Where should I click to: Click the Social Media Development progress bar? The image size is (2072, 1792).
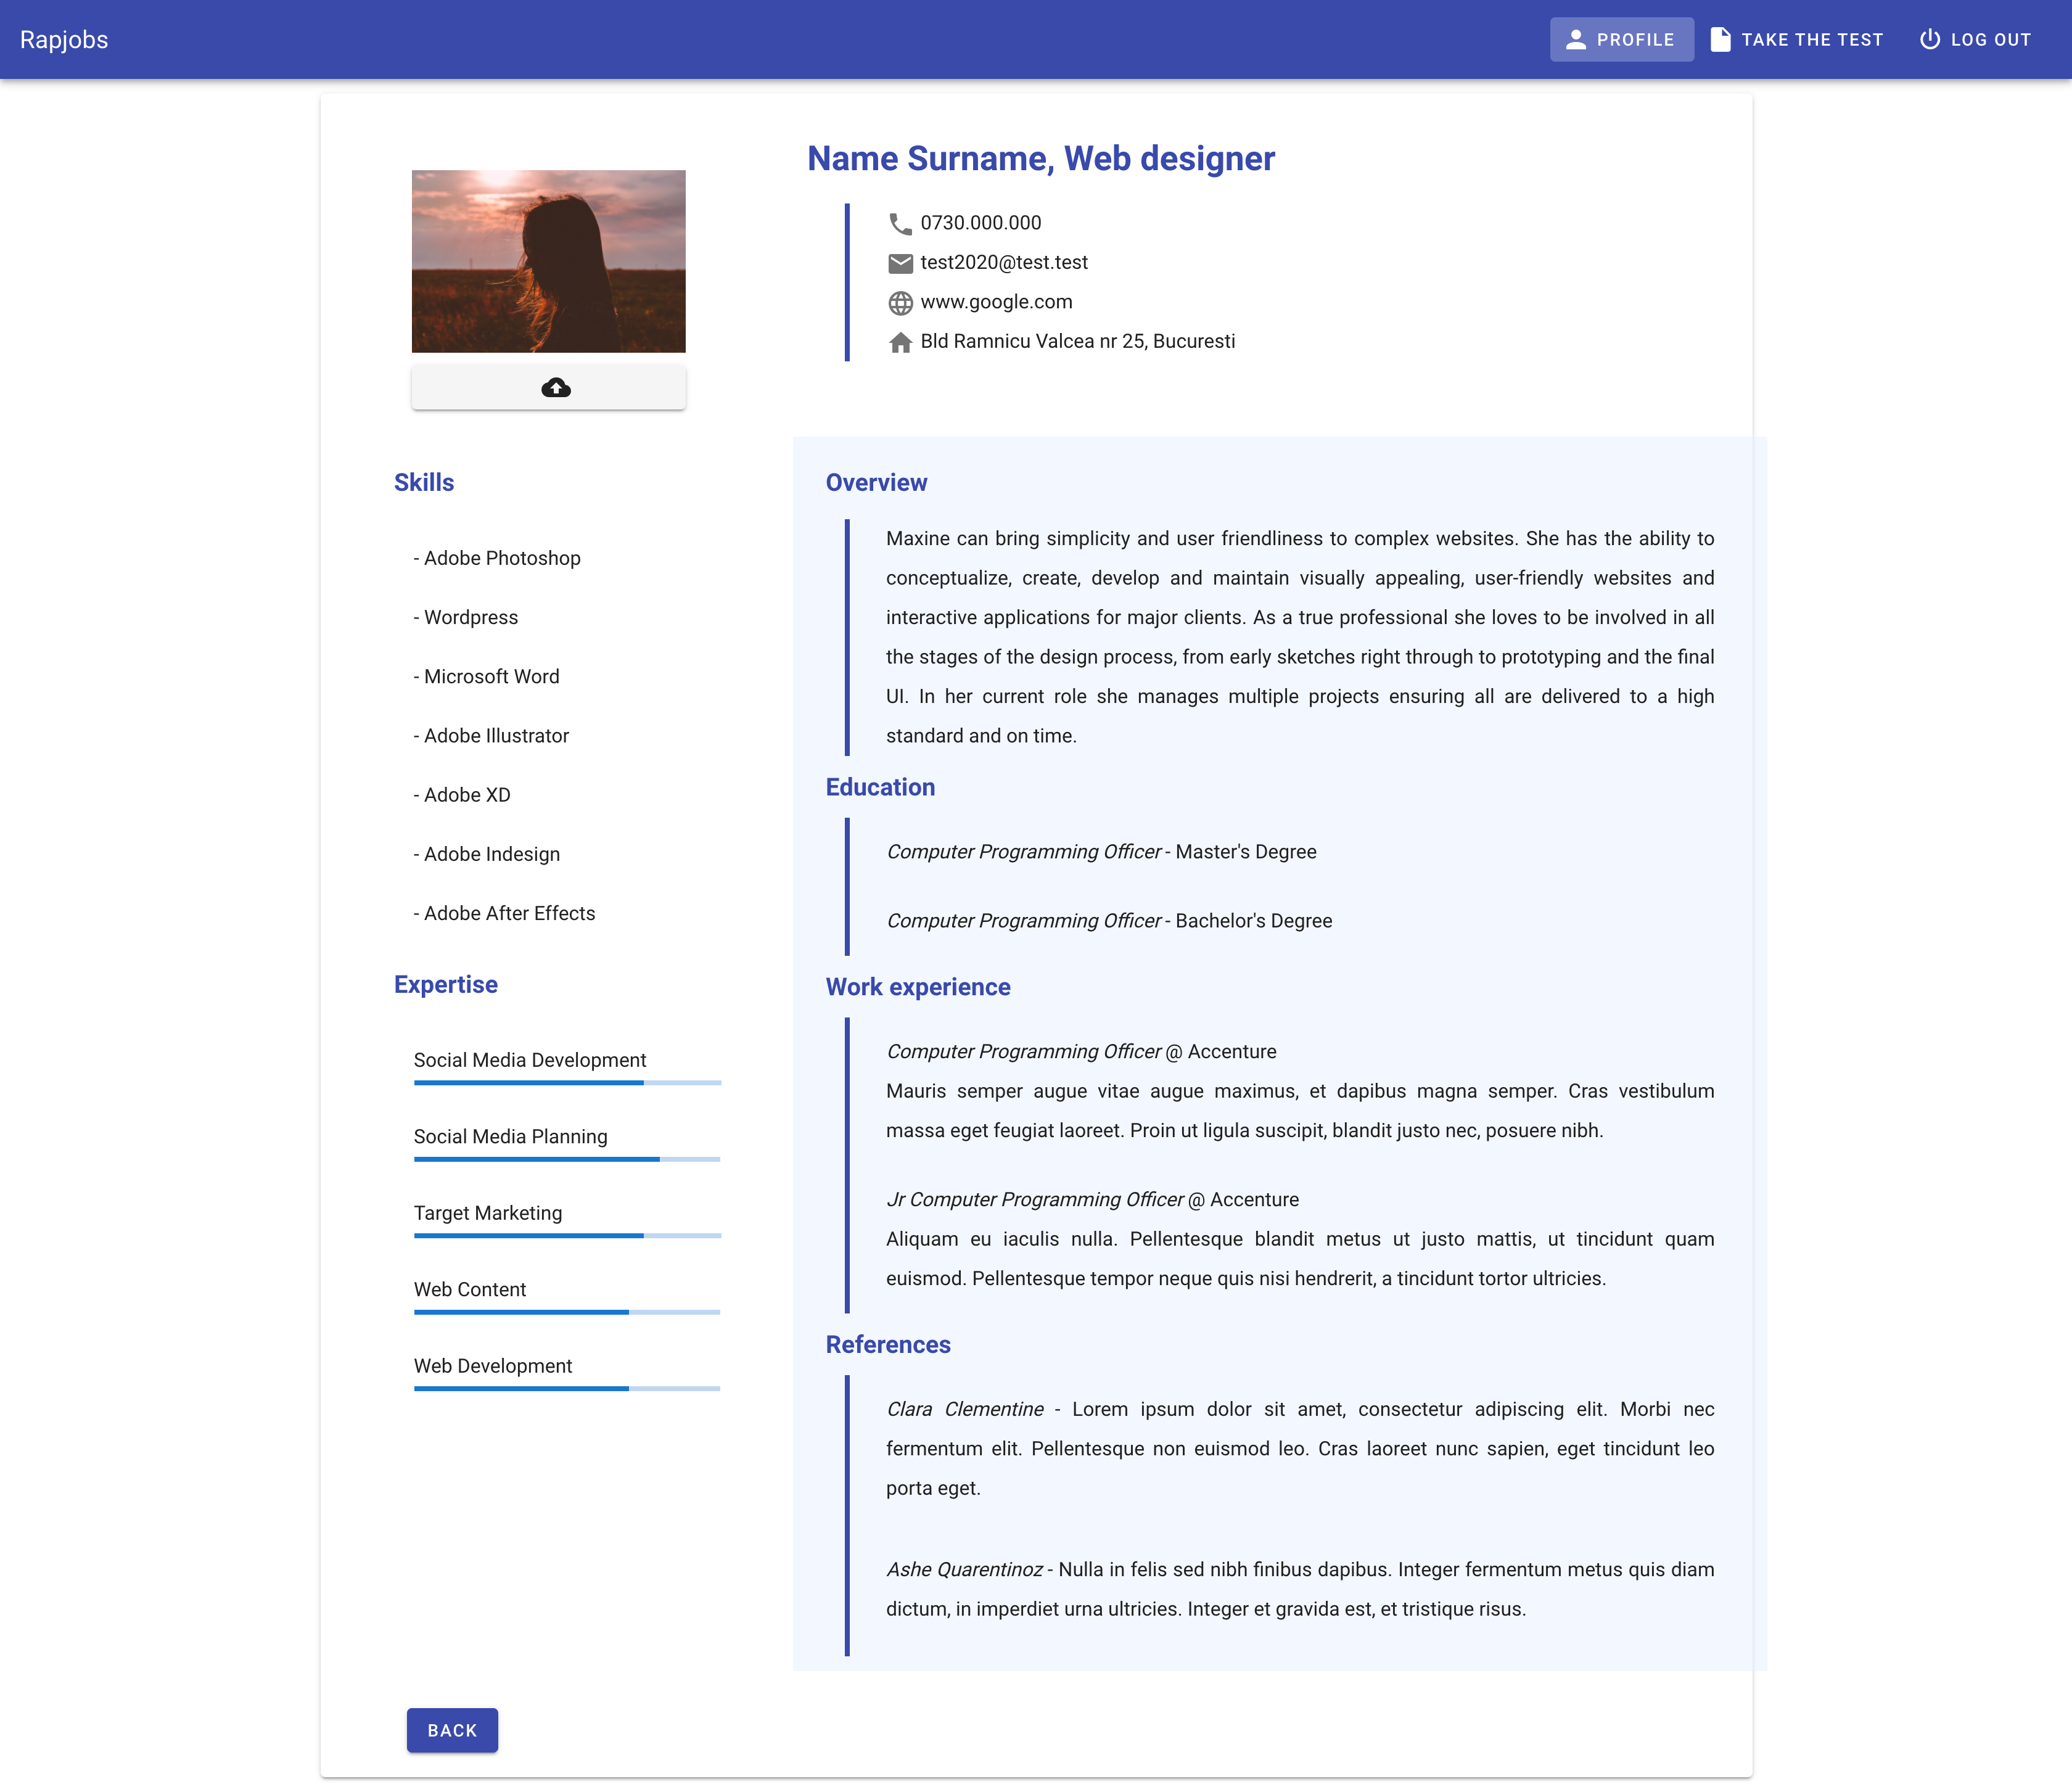pos(567,1082)
